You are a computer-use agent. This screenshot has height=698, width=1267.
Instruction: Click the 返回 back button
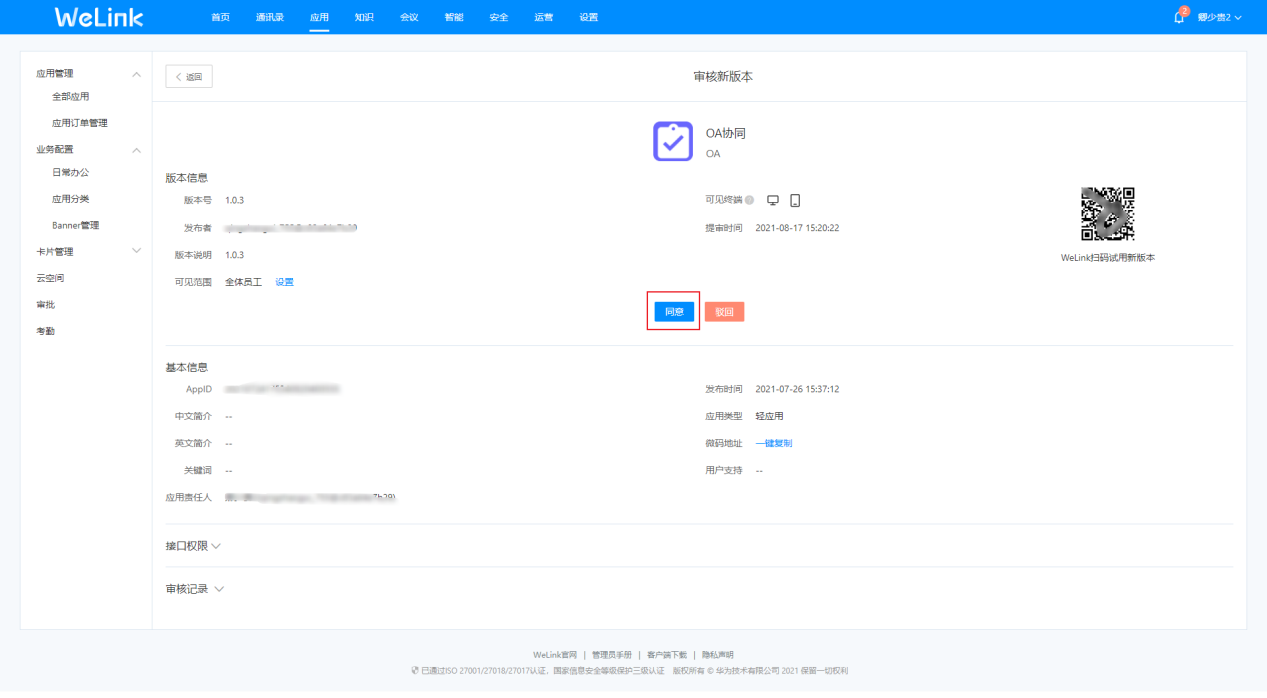[x=189, y=77]
